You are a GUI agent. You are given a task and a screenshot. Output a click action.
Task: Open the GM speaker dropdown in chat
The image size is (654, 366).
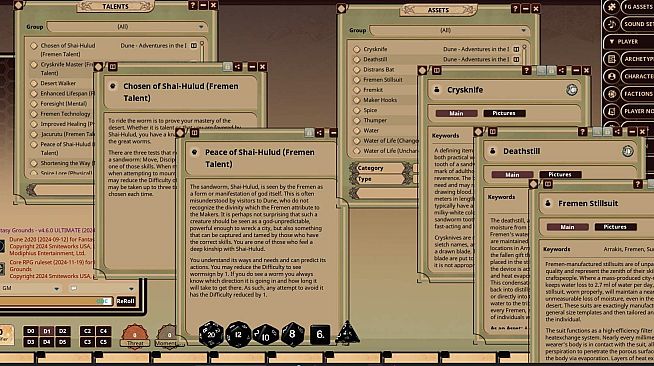click(x=30, y=288)
